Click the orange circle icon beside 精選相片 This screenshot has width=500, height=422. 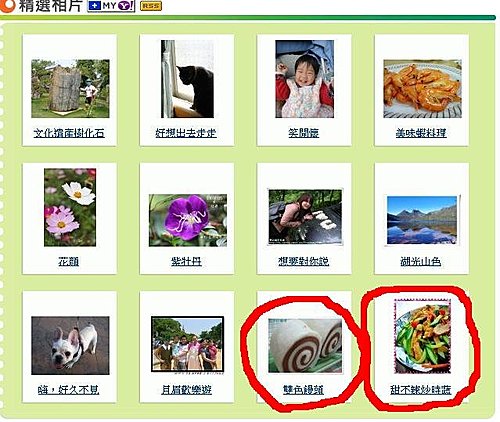(x=7, y=6)
